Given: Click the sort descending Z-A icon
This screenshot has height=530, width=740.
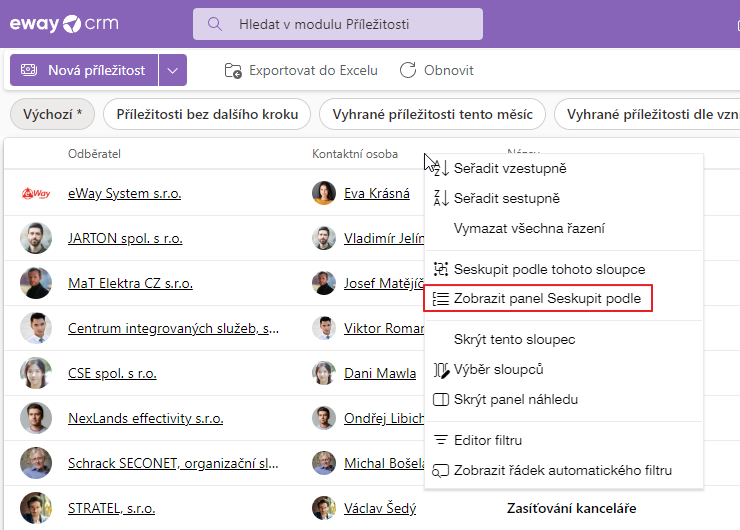Looking at the screenshot, I should [441, 198].
